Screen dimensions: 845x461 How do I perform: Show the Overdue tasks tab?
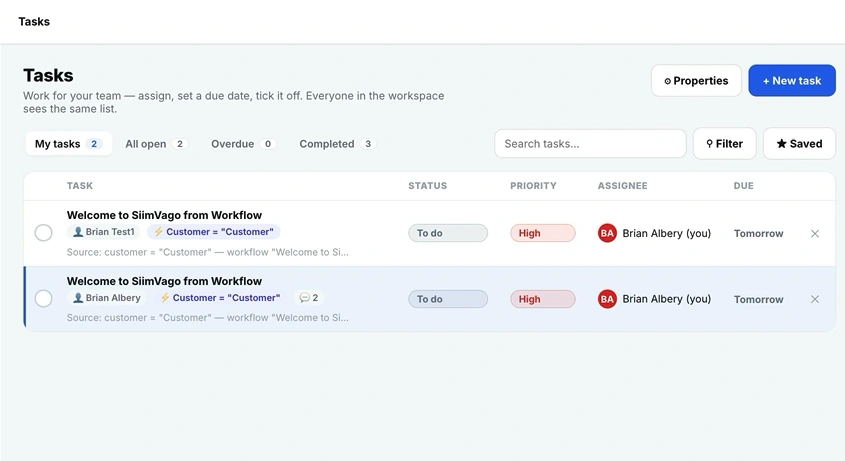[x=243, y=144]
